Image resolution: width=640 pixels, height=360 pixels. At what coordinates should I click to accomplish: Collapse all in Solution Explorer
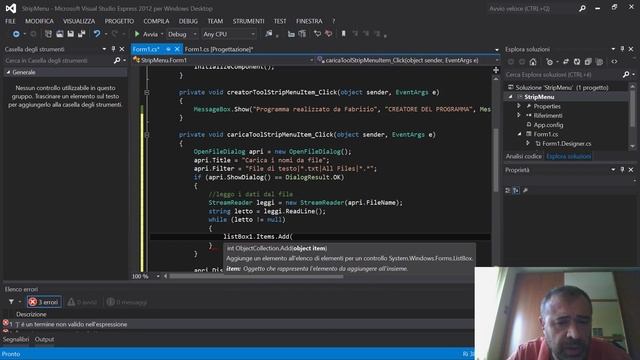tap(588, 62)
